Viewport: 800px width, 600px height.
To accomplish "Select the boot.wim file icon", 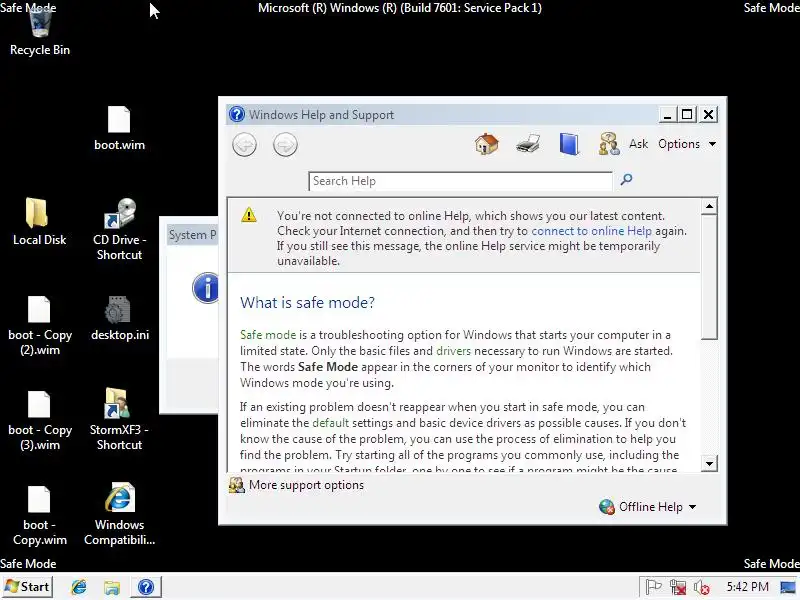I will [119, 128].
